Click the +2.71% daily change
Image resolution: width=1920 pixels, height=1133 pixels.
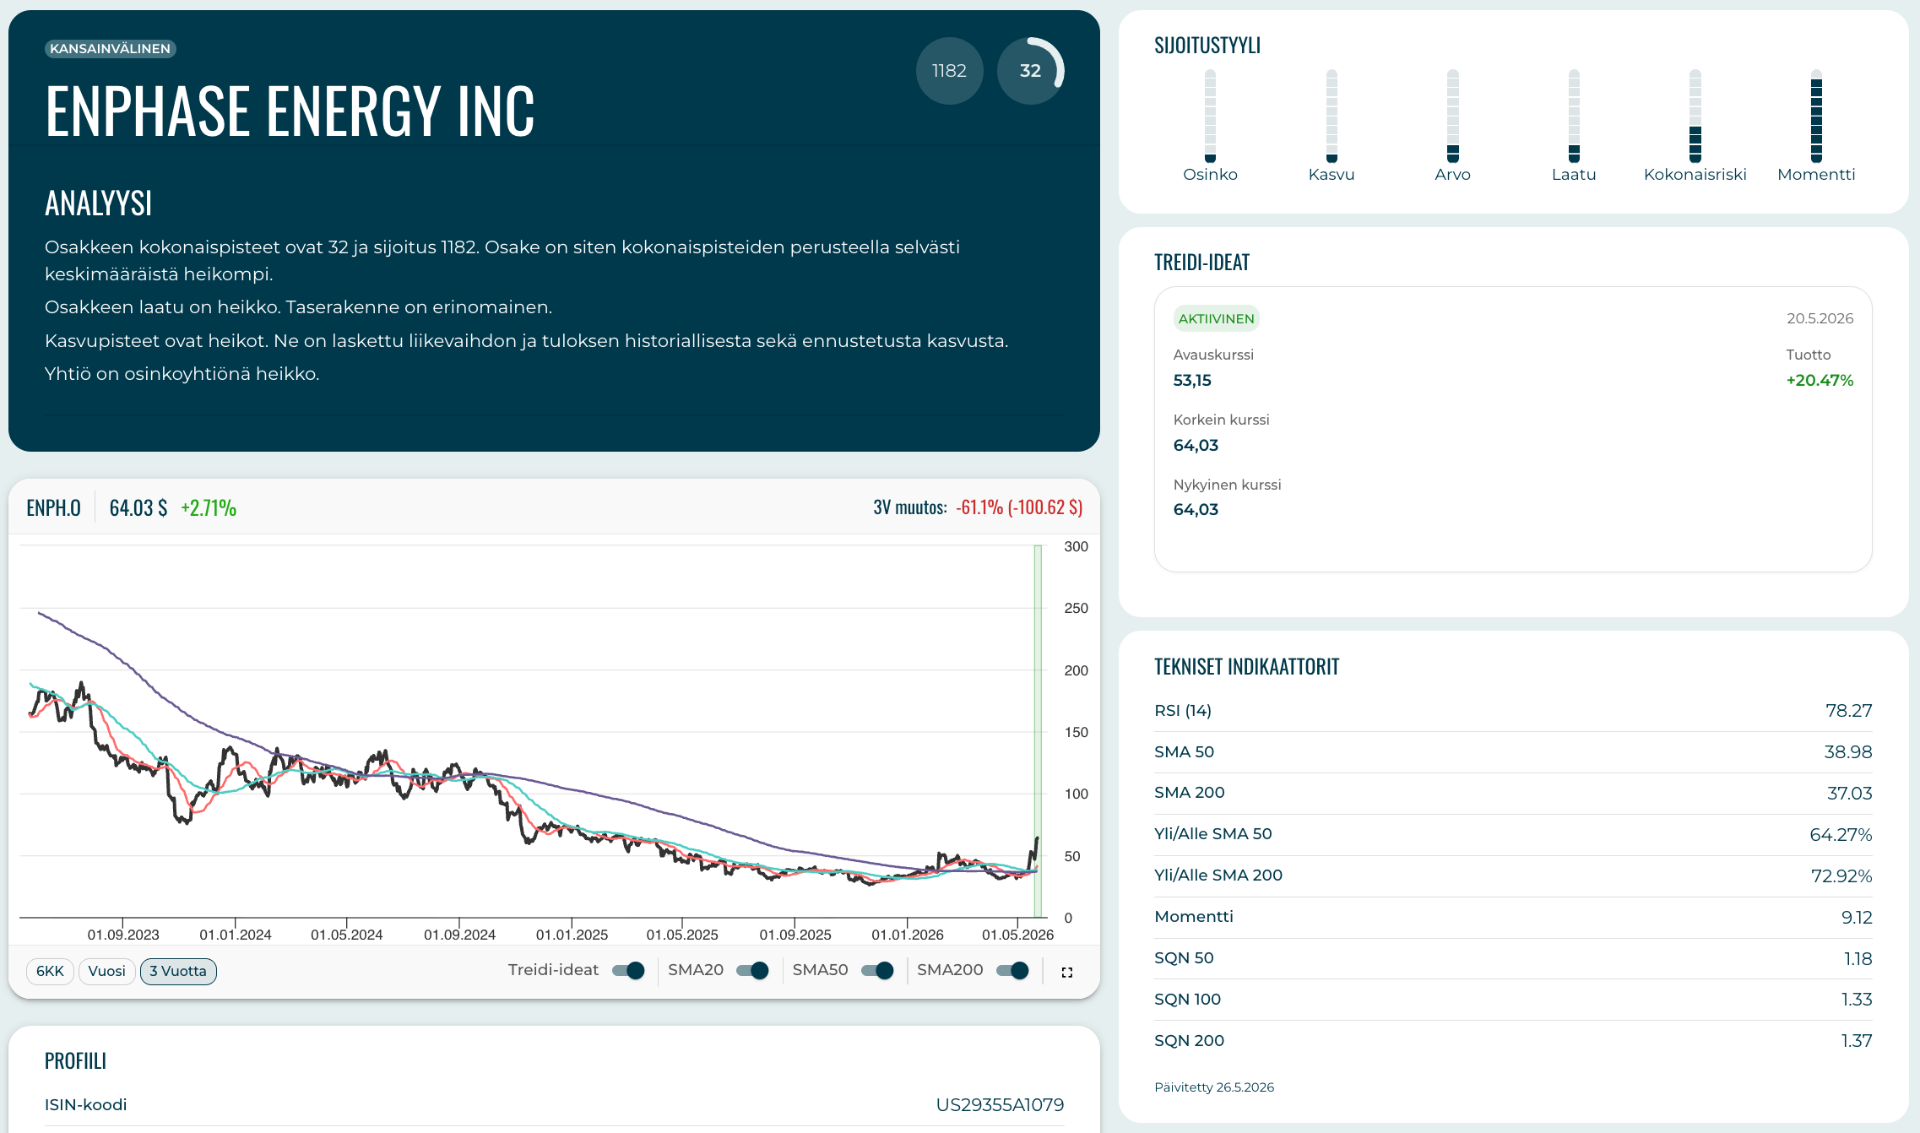click(x=209, y=508)
